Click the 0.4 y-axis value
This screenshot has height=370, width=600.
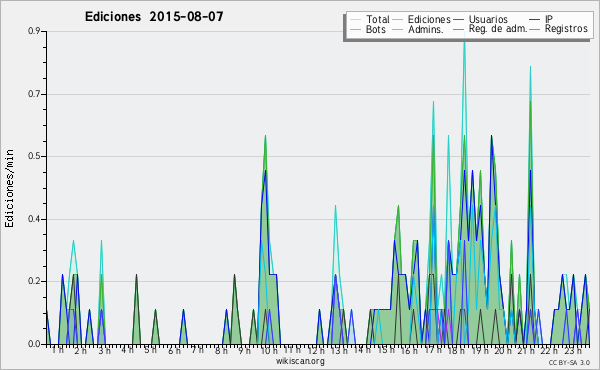click(34, 219)
